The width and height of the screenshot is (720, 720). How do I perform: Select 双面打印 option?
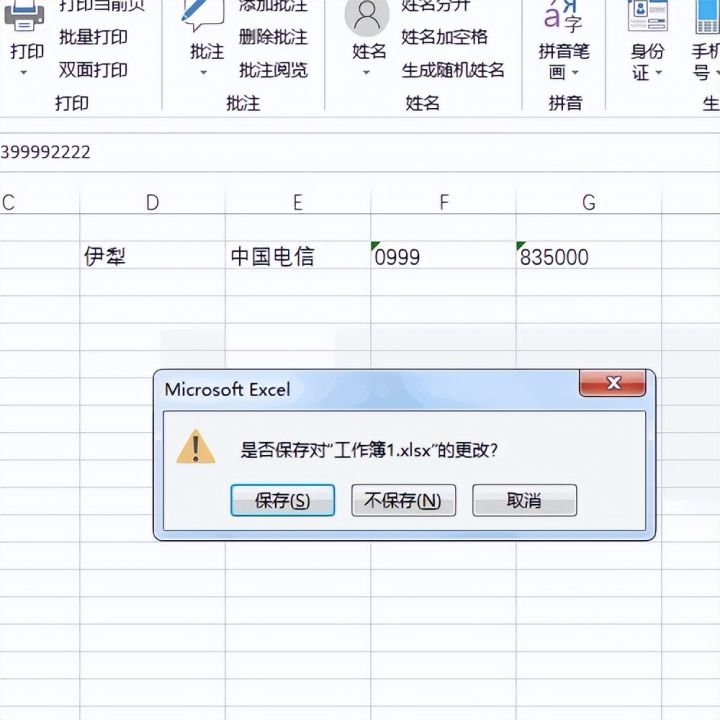(x=93, y=70)
